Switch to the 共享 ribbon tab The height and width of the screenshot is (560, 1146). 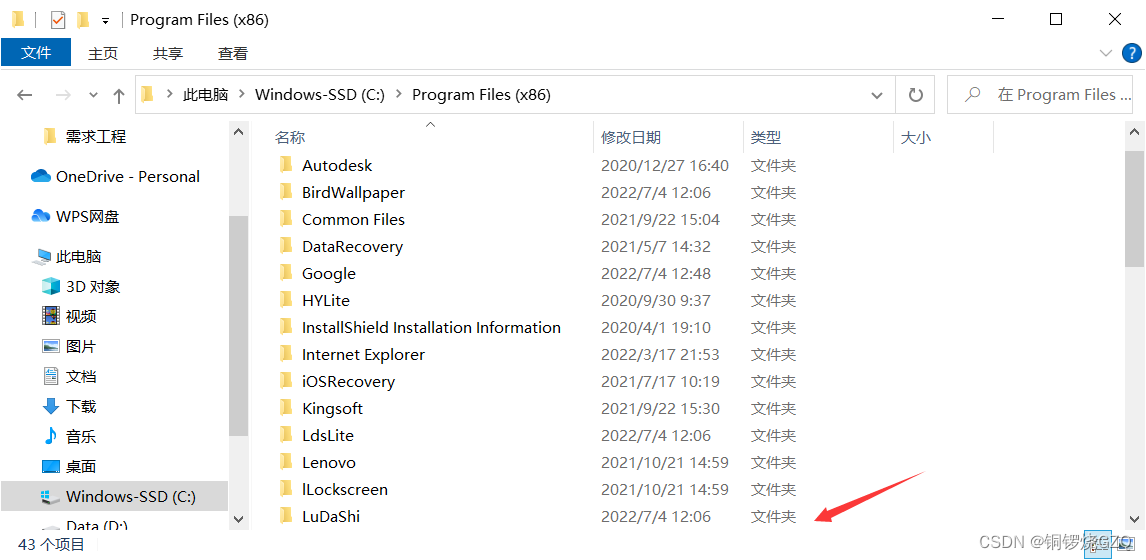(167, 53)
